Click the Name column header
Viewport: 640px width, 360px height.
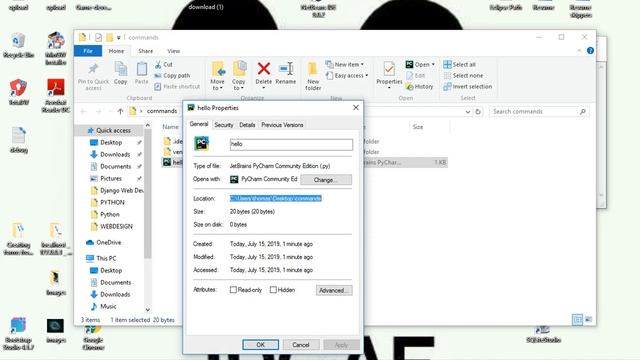click(170, 127)
